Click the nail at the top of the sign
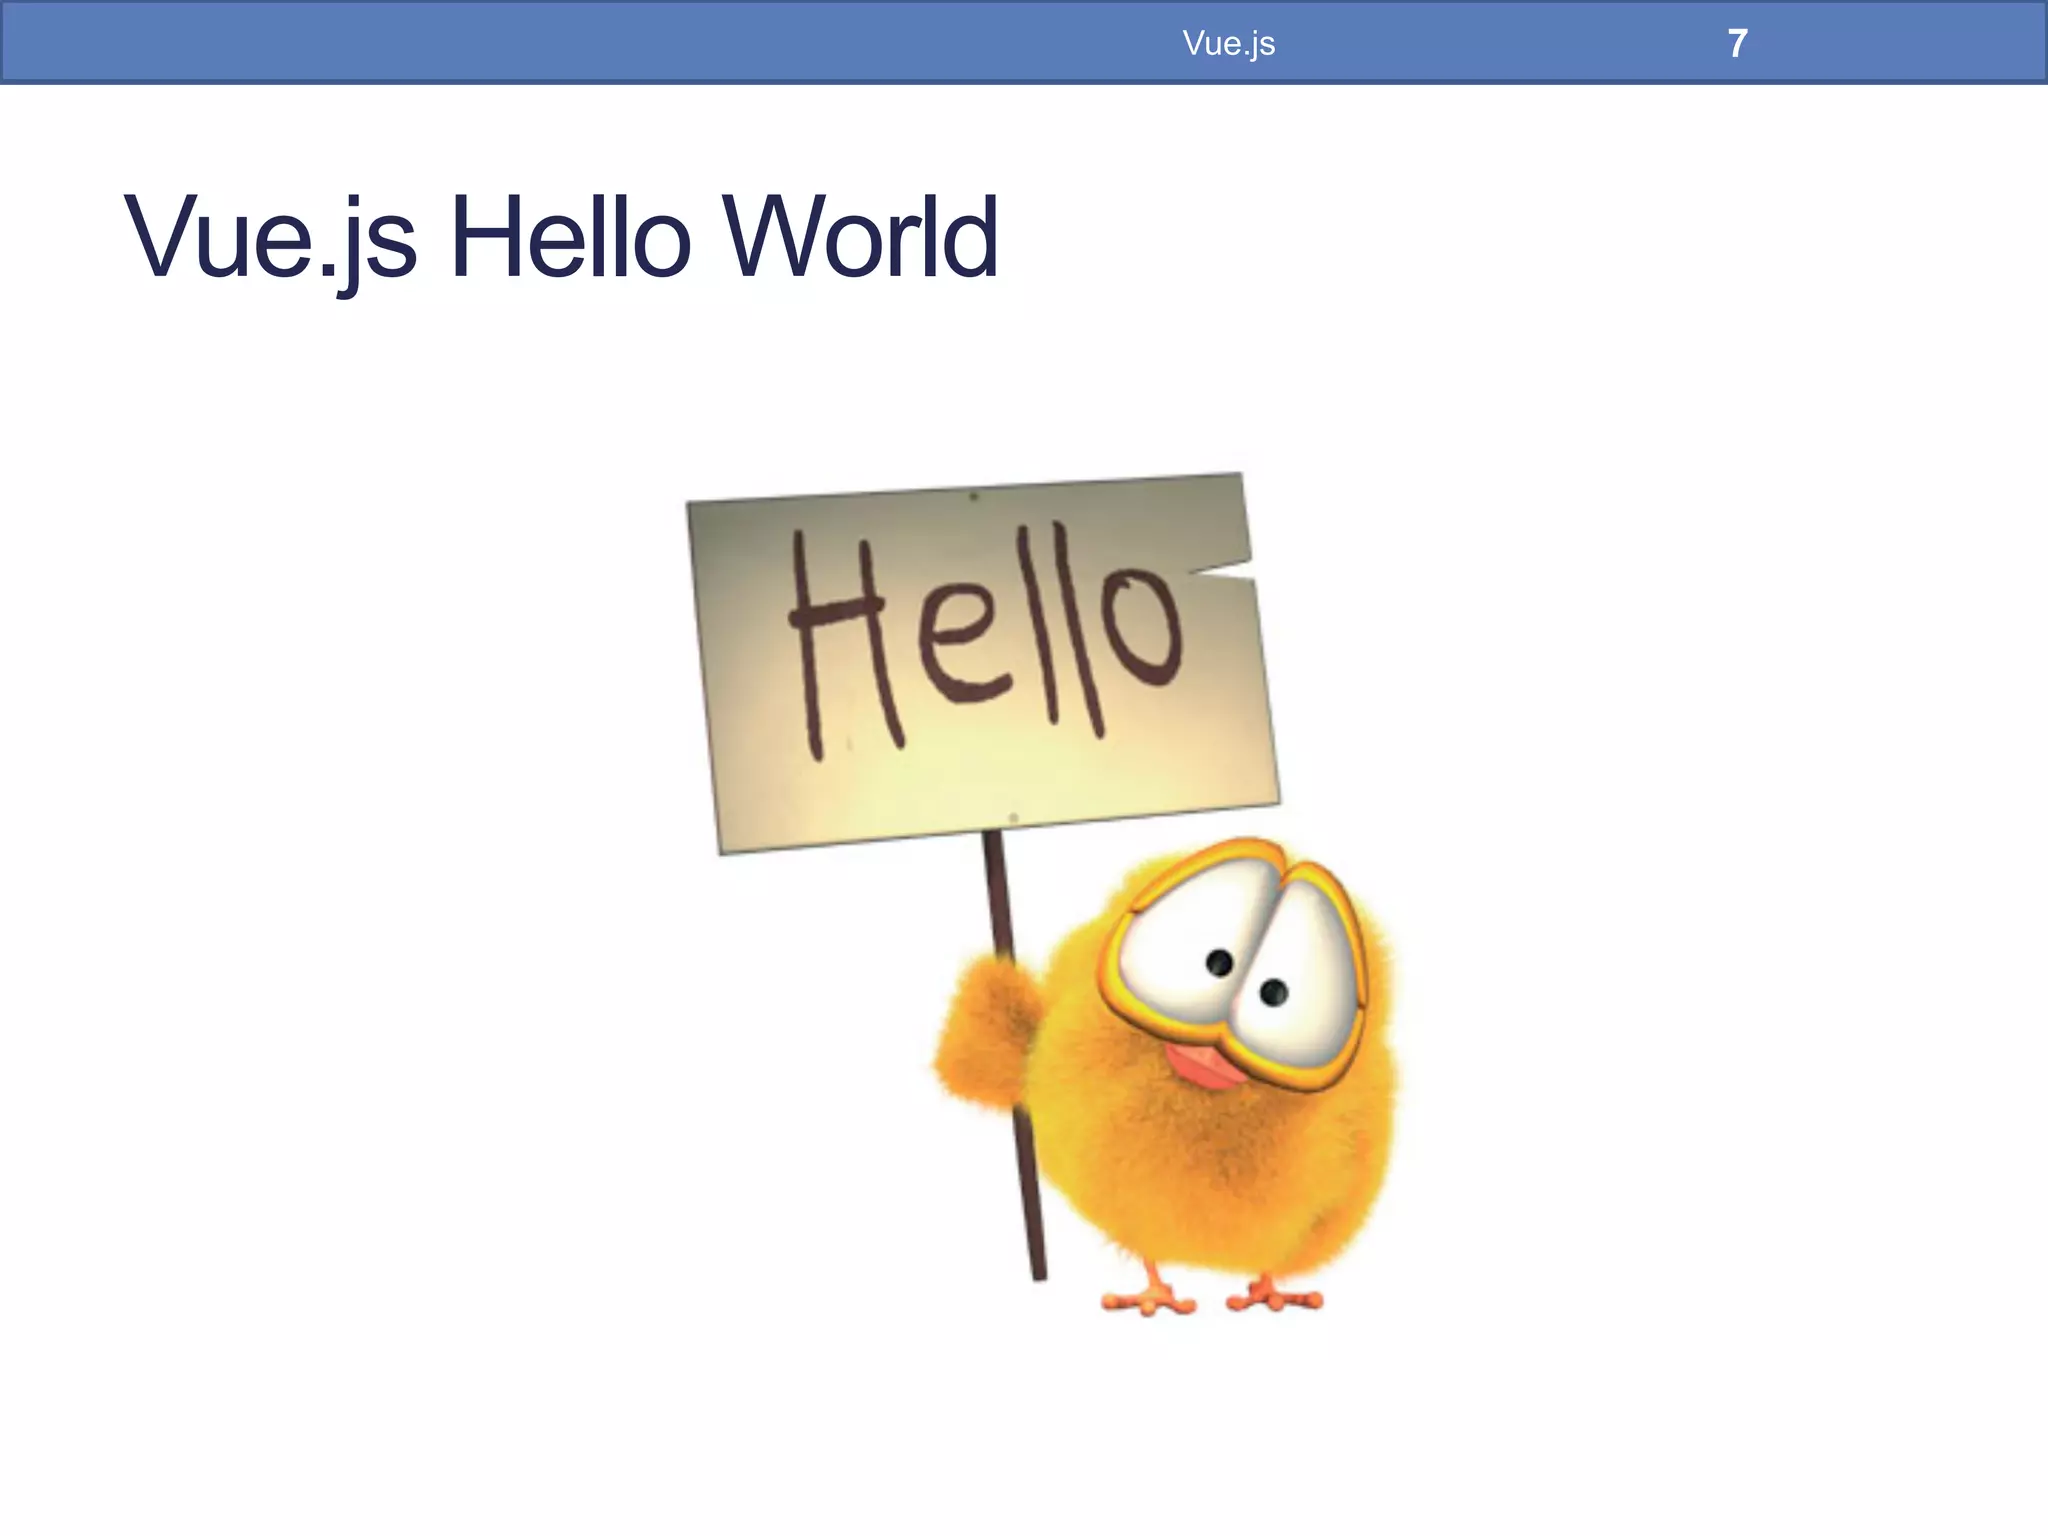The width and height of the screenshot is (2048, 1536). tap(973, 495)
